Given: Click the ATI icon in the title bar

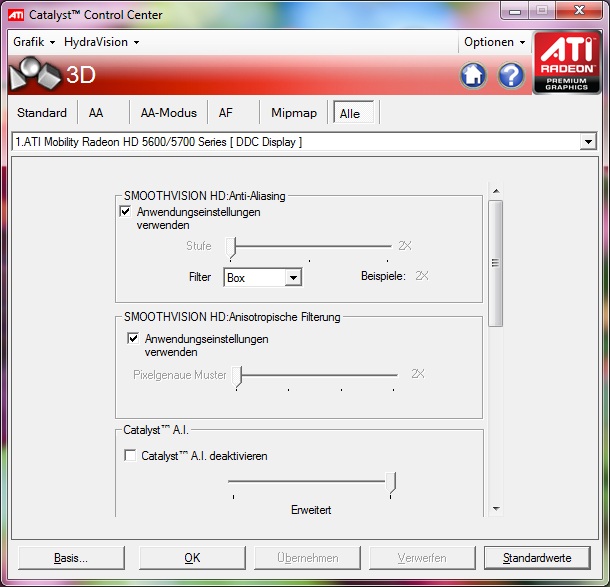Looking at the screenshot, I should click(16, 15).
